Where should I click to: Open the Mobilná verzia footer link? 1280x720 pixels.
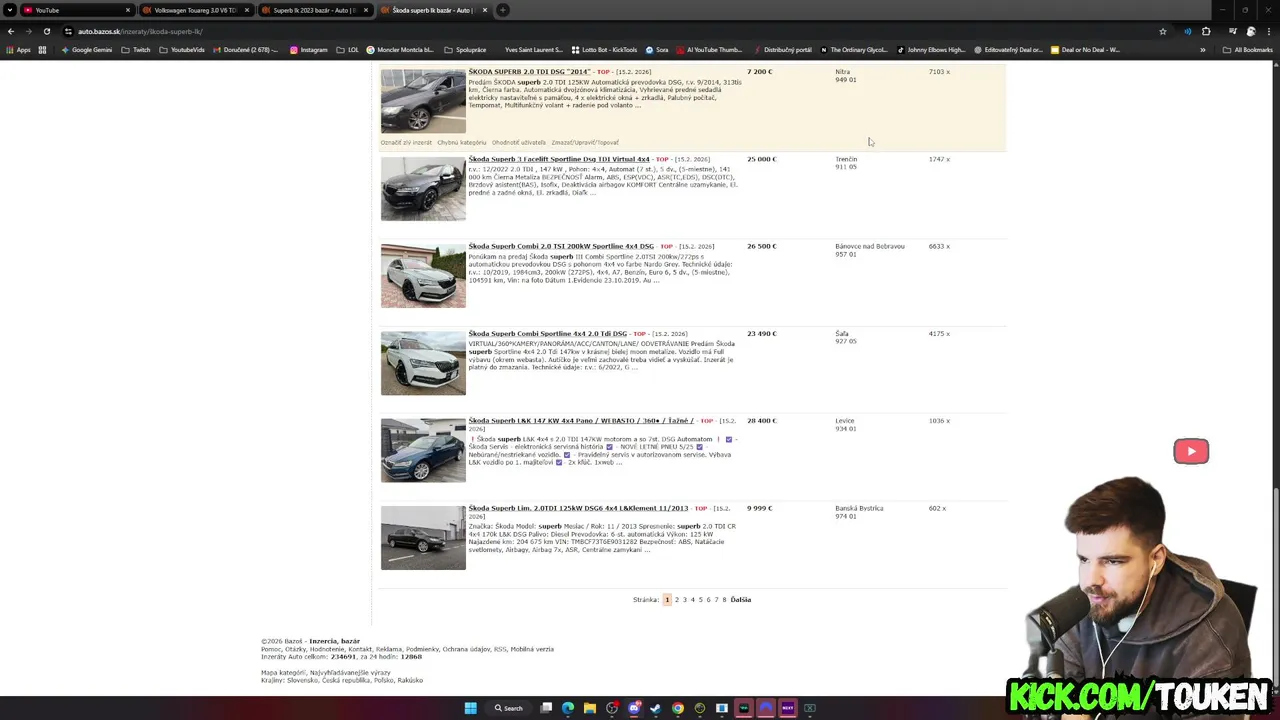[531, 649]
